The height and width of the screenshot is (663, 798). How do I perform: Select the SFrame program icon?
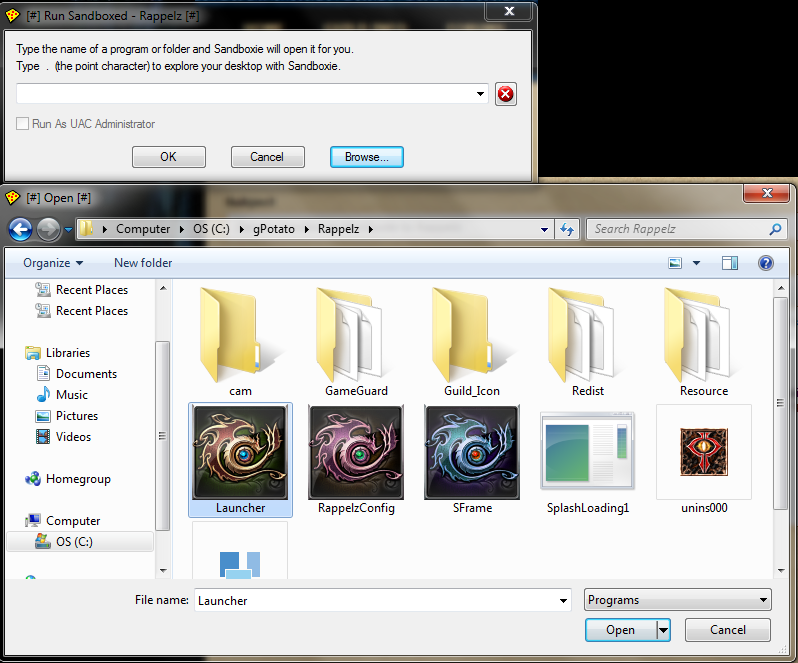click(472, 452)
